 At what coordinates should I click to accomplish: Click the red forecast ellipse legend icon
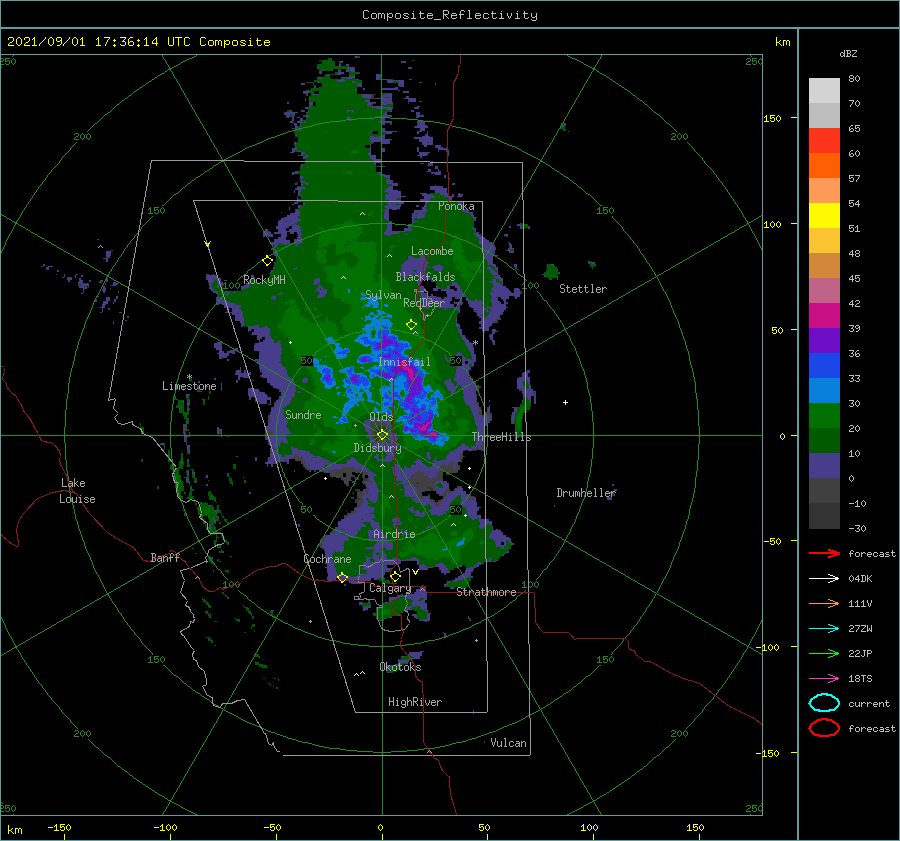click(824, 728)
